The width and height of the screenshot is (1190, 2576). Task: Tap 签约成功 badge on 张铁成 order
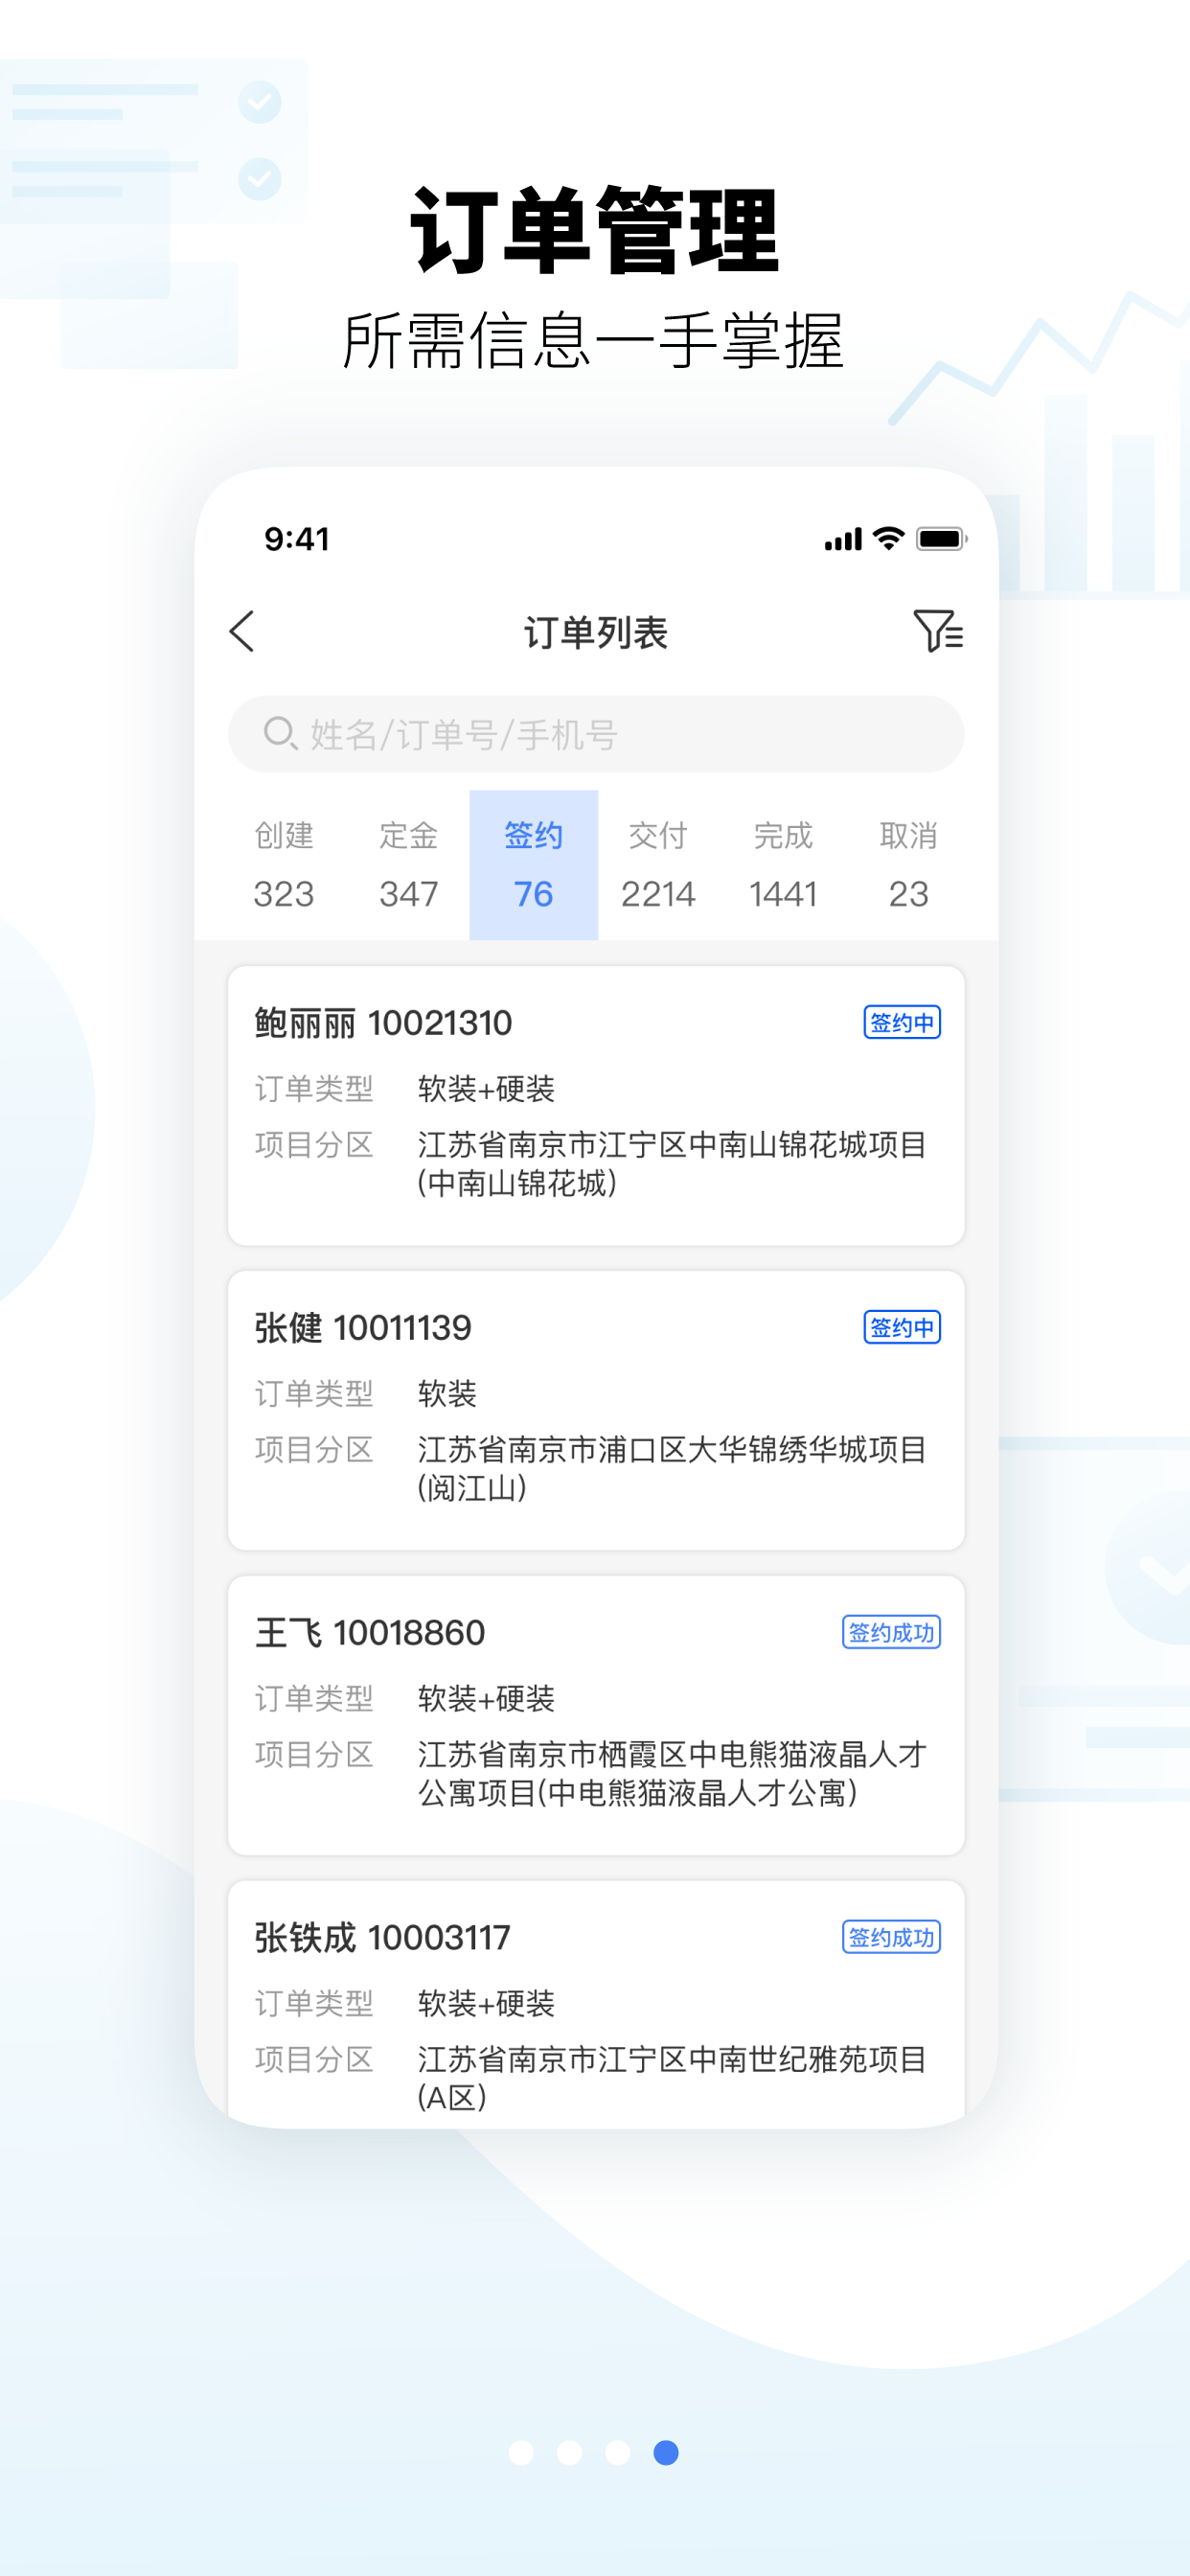pyautogui.click(x=891, y=1937)
